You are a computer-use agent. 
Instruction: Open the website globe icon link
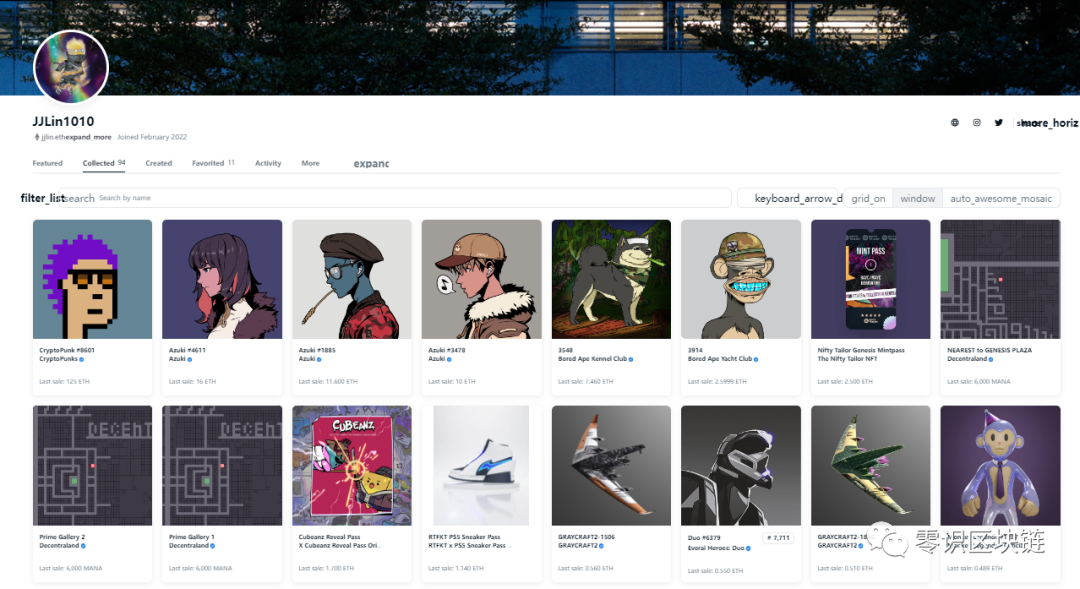tap(955, 123)
